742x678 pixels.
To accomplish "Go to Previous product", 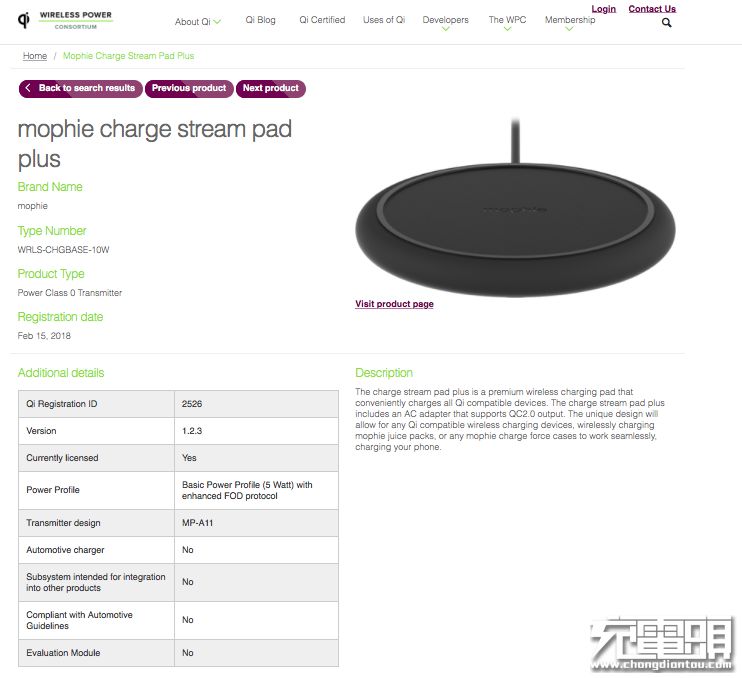I will pyautogui.click(x=189, y=88).
